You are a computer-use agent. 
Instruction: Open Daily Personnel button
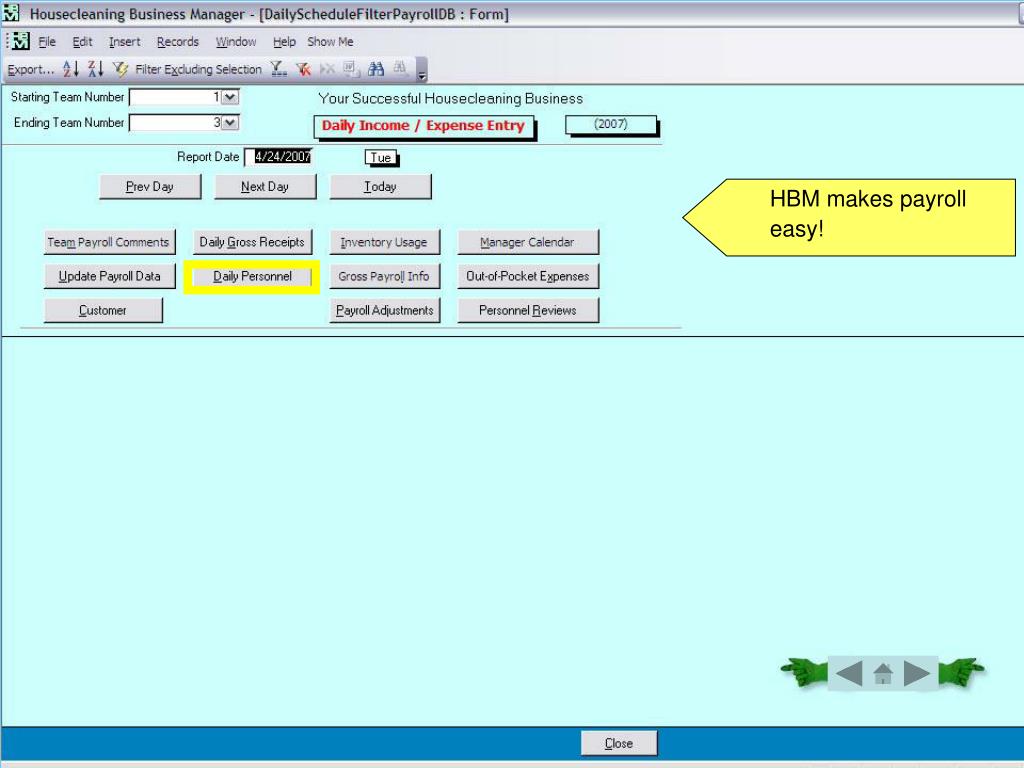[252, 276]
